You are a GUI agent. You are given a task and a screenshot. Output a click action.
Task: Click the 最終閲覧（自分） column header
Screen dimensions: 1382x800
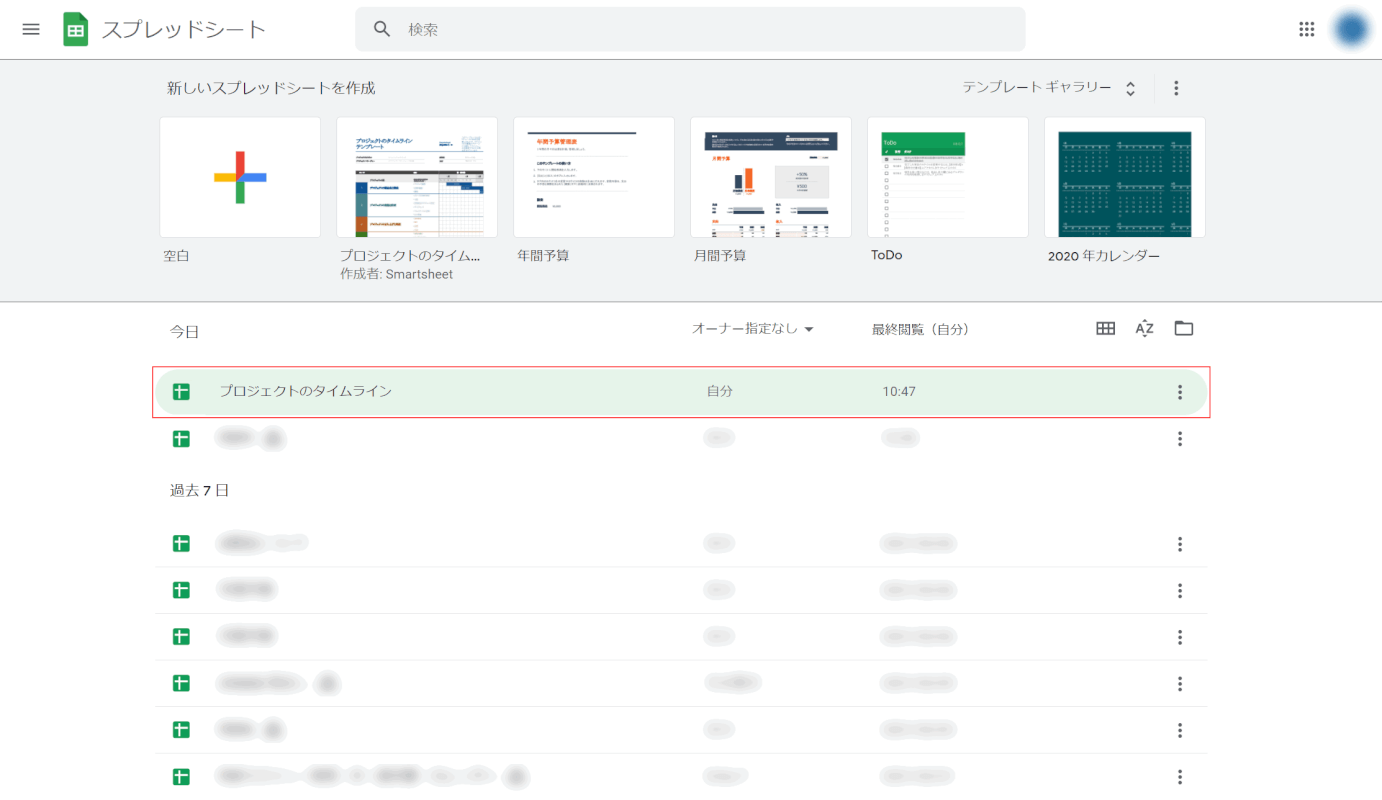(x=920, y=329)
